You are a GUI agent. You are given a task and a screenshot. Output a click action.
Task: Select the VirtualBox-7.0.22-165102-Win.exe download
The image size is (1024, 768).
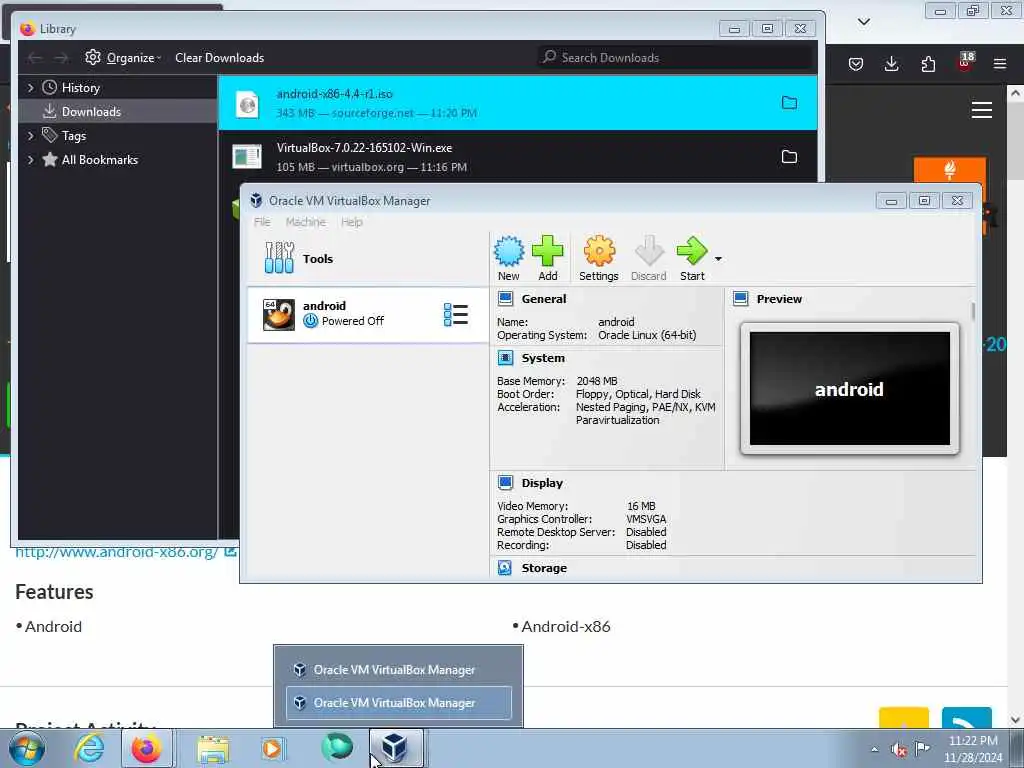click(x=517, y=157)
